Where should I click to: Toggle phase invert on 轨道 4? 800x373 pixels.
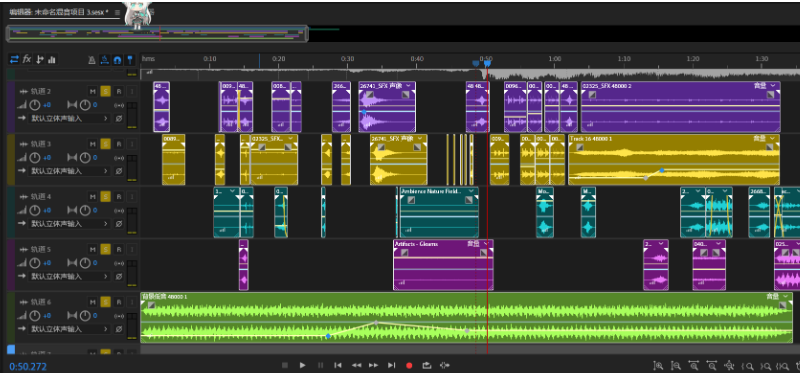tap(118, 223)
